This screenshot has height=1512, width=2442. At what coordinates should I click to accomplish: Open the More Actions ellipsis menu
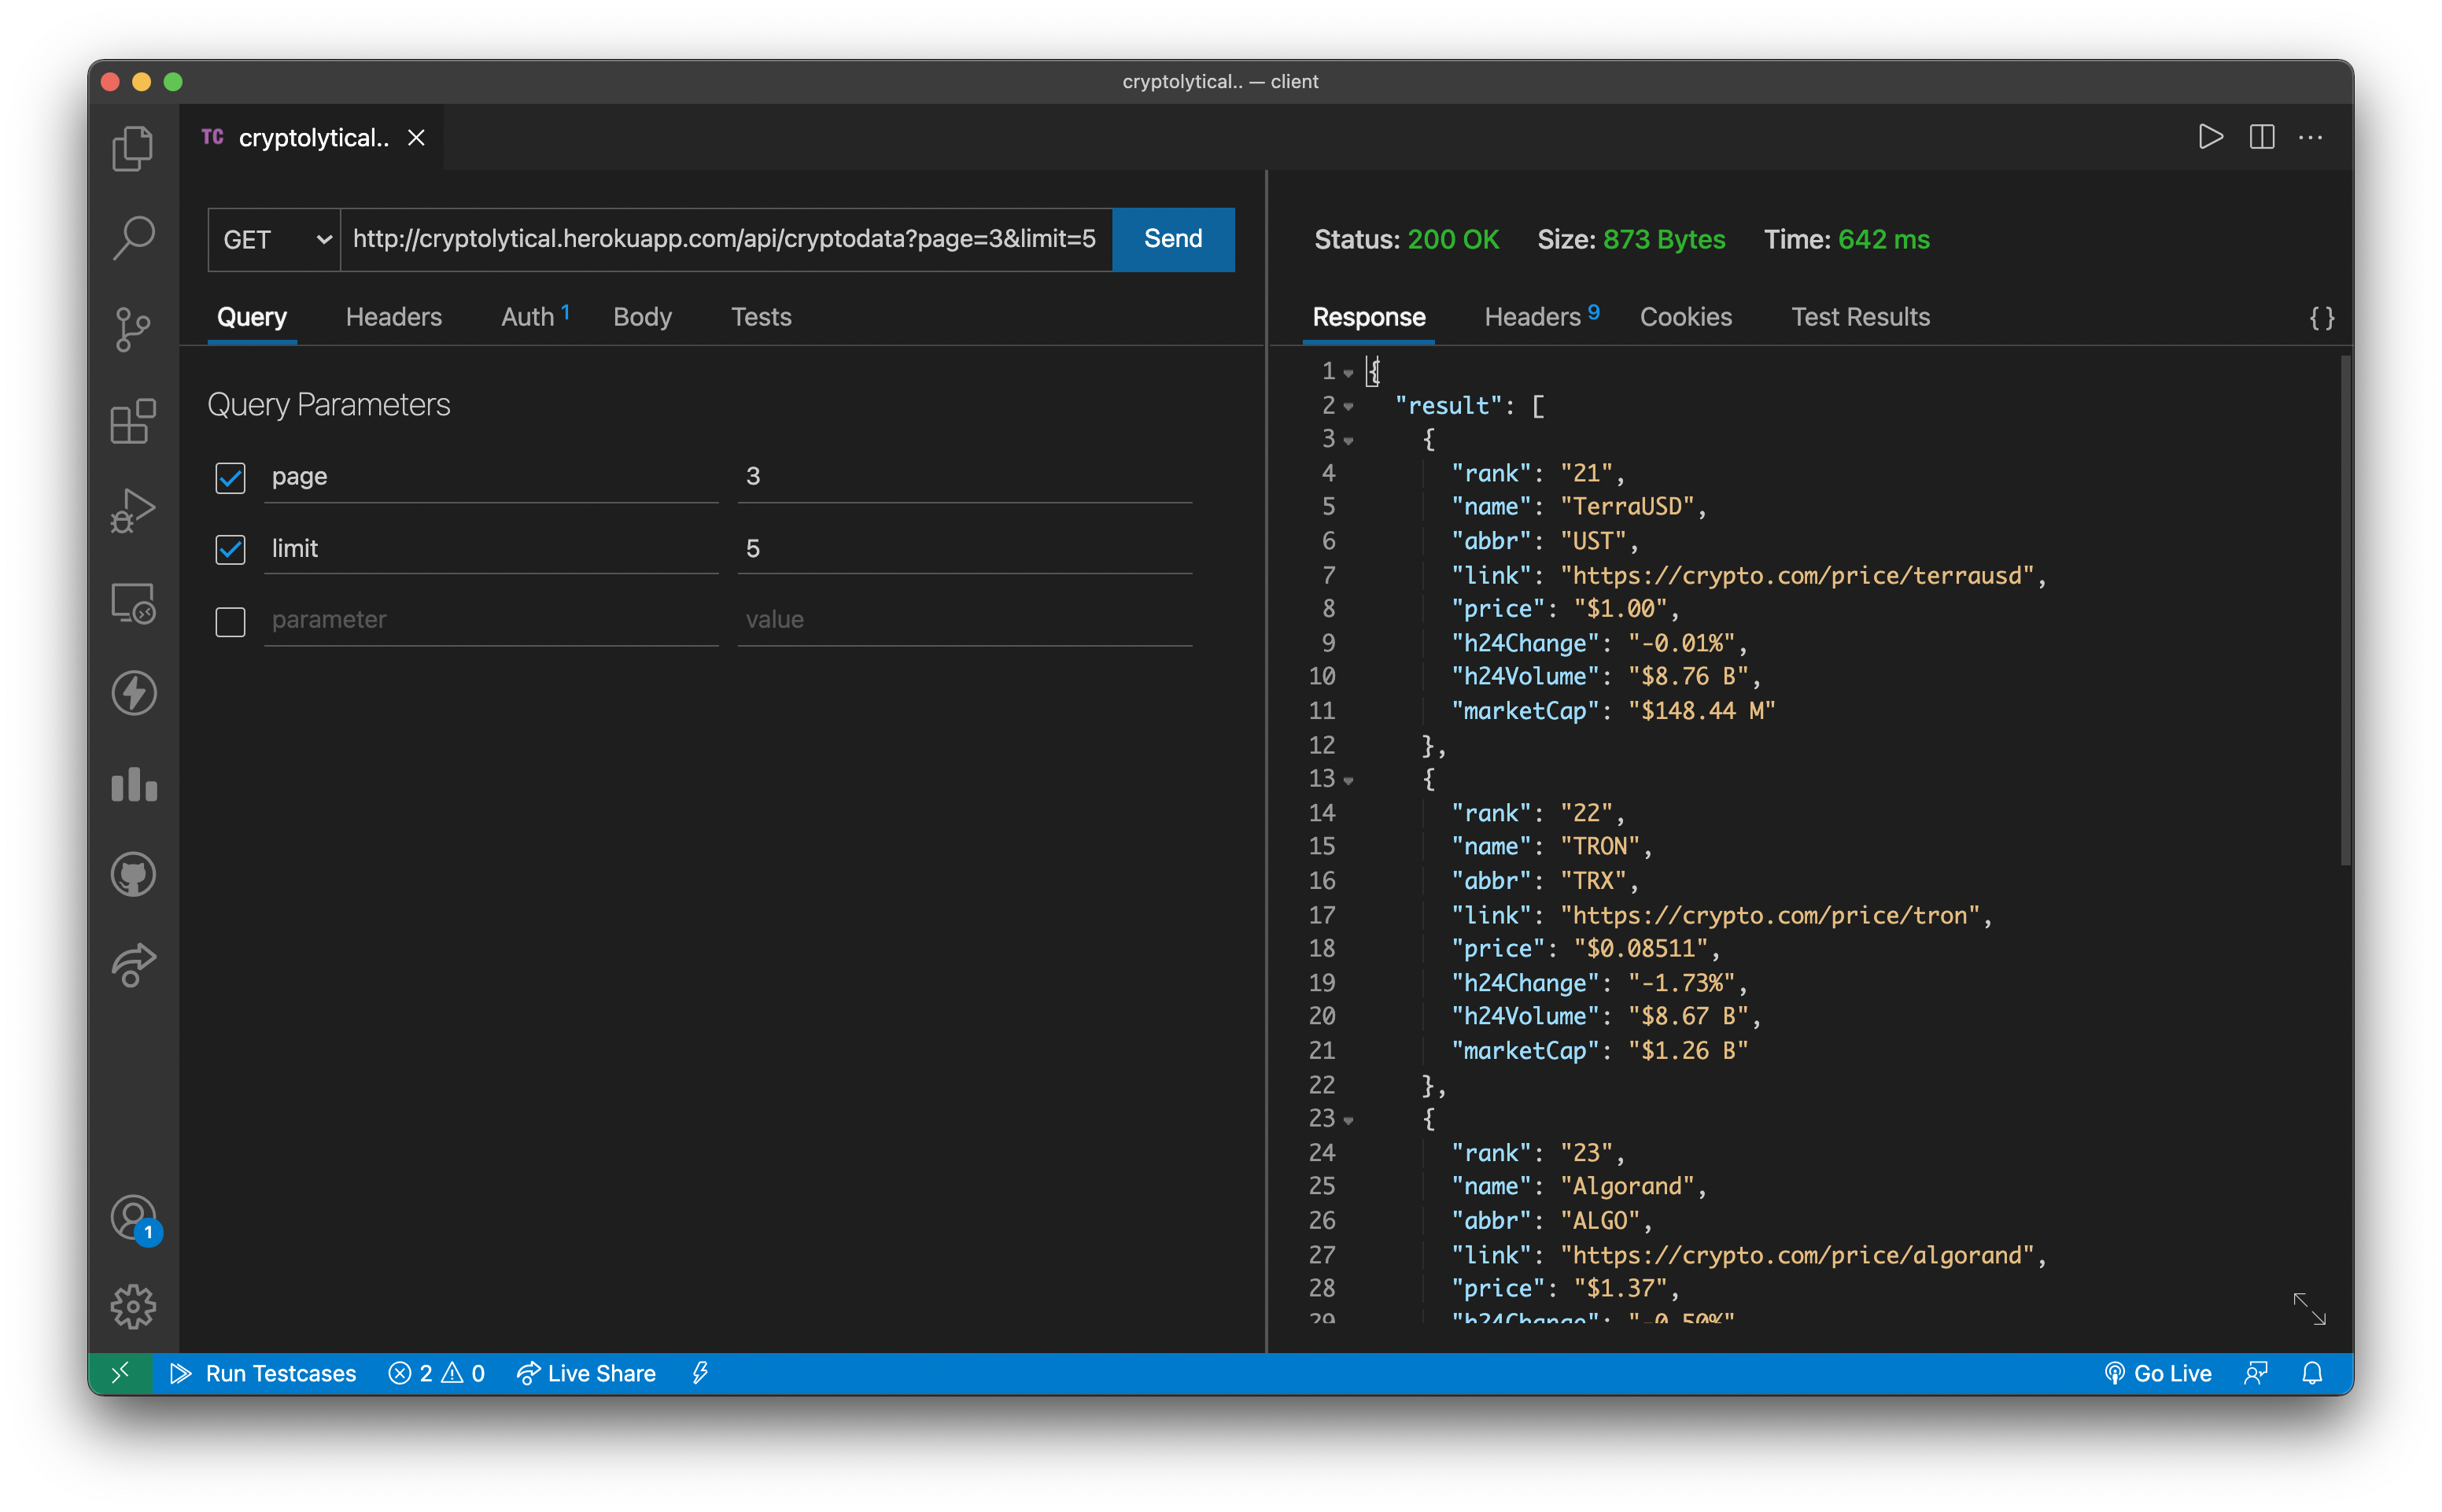click(2311, 137)
